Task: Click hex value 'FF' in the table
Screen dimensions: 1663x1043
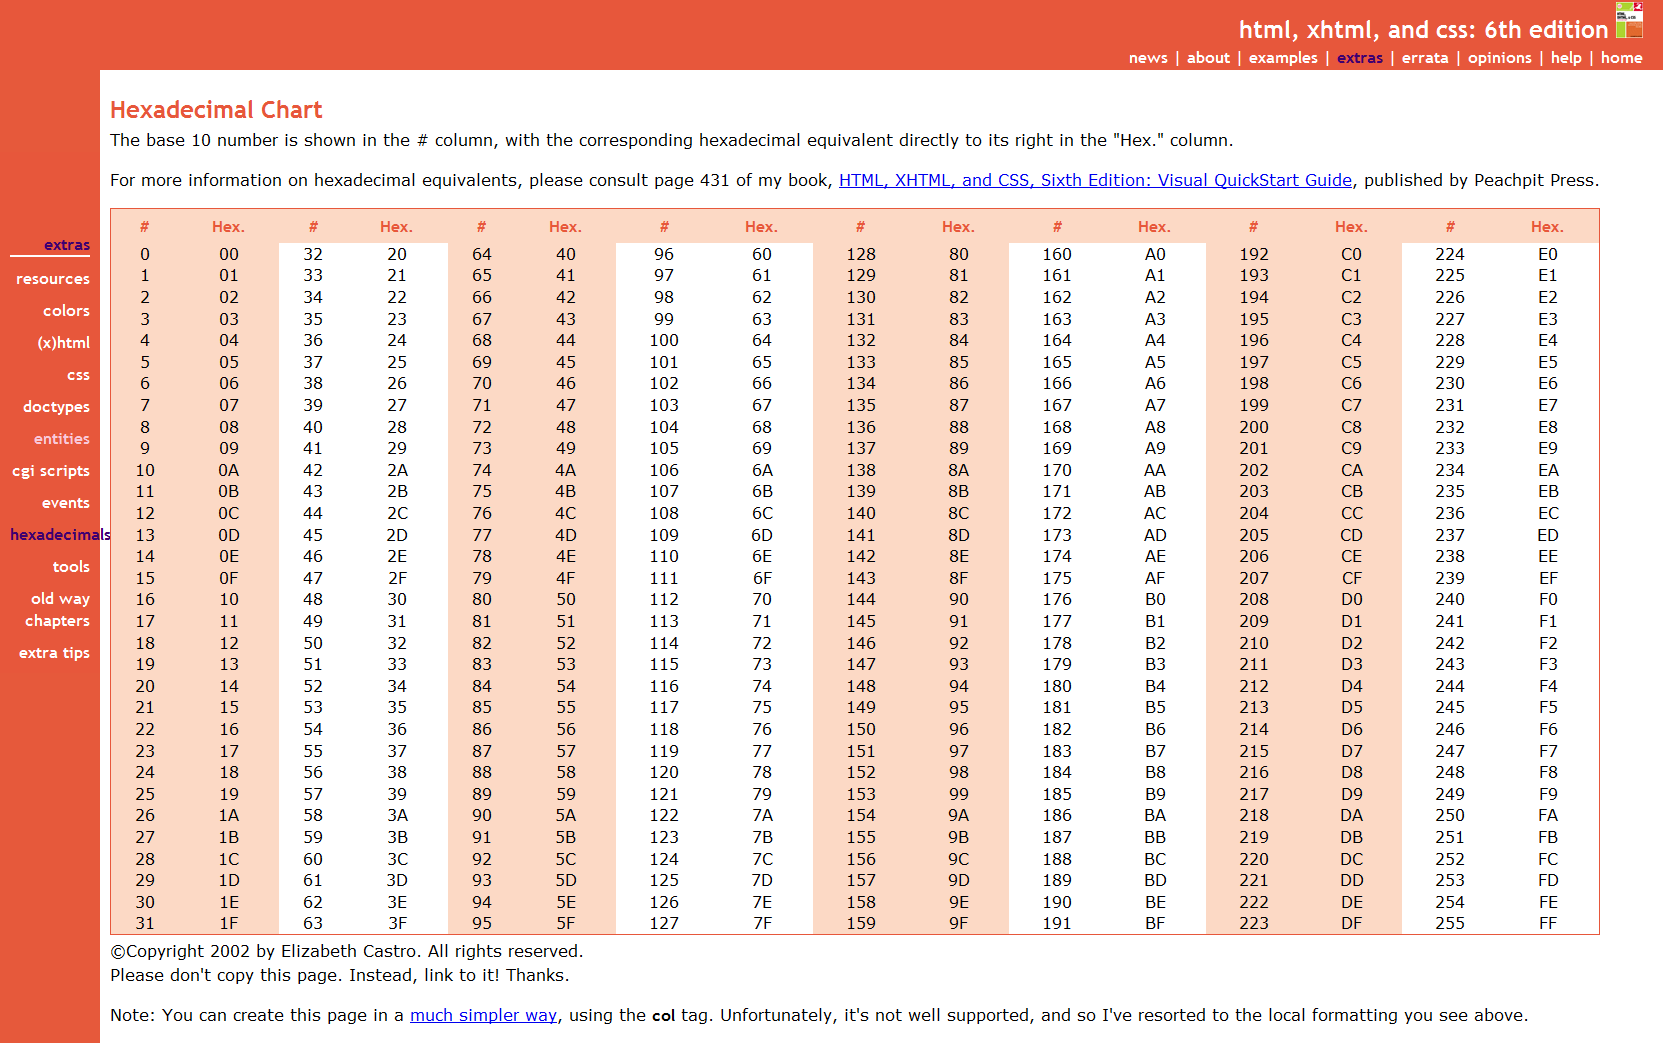Action: point(1547,923)
